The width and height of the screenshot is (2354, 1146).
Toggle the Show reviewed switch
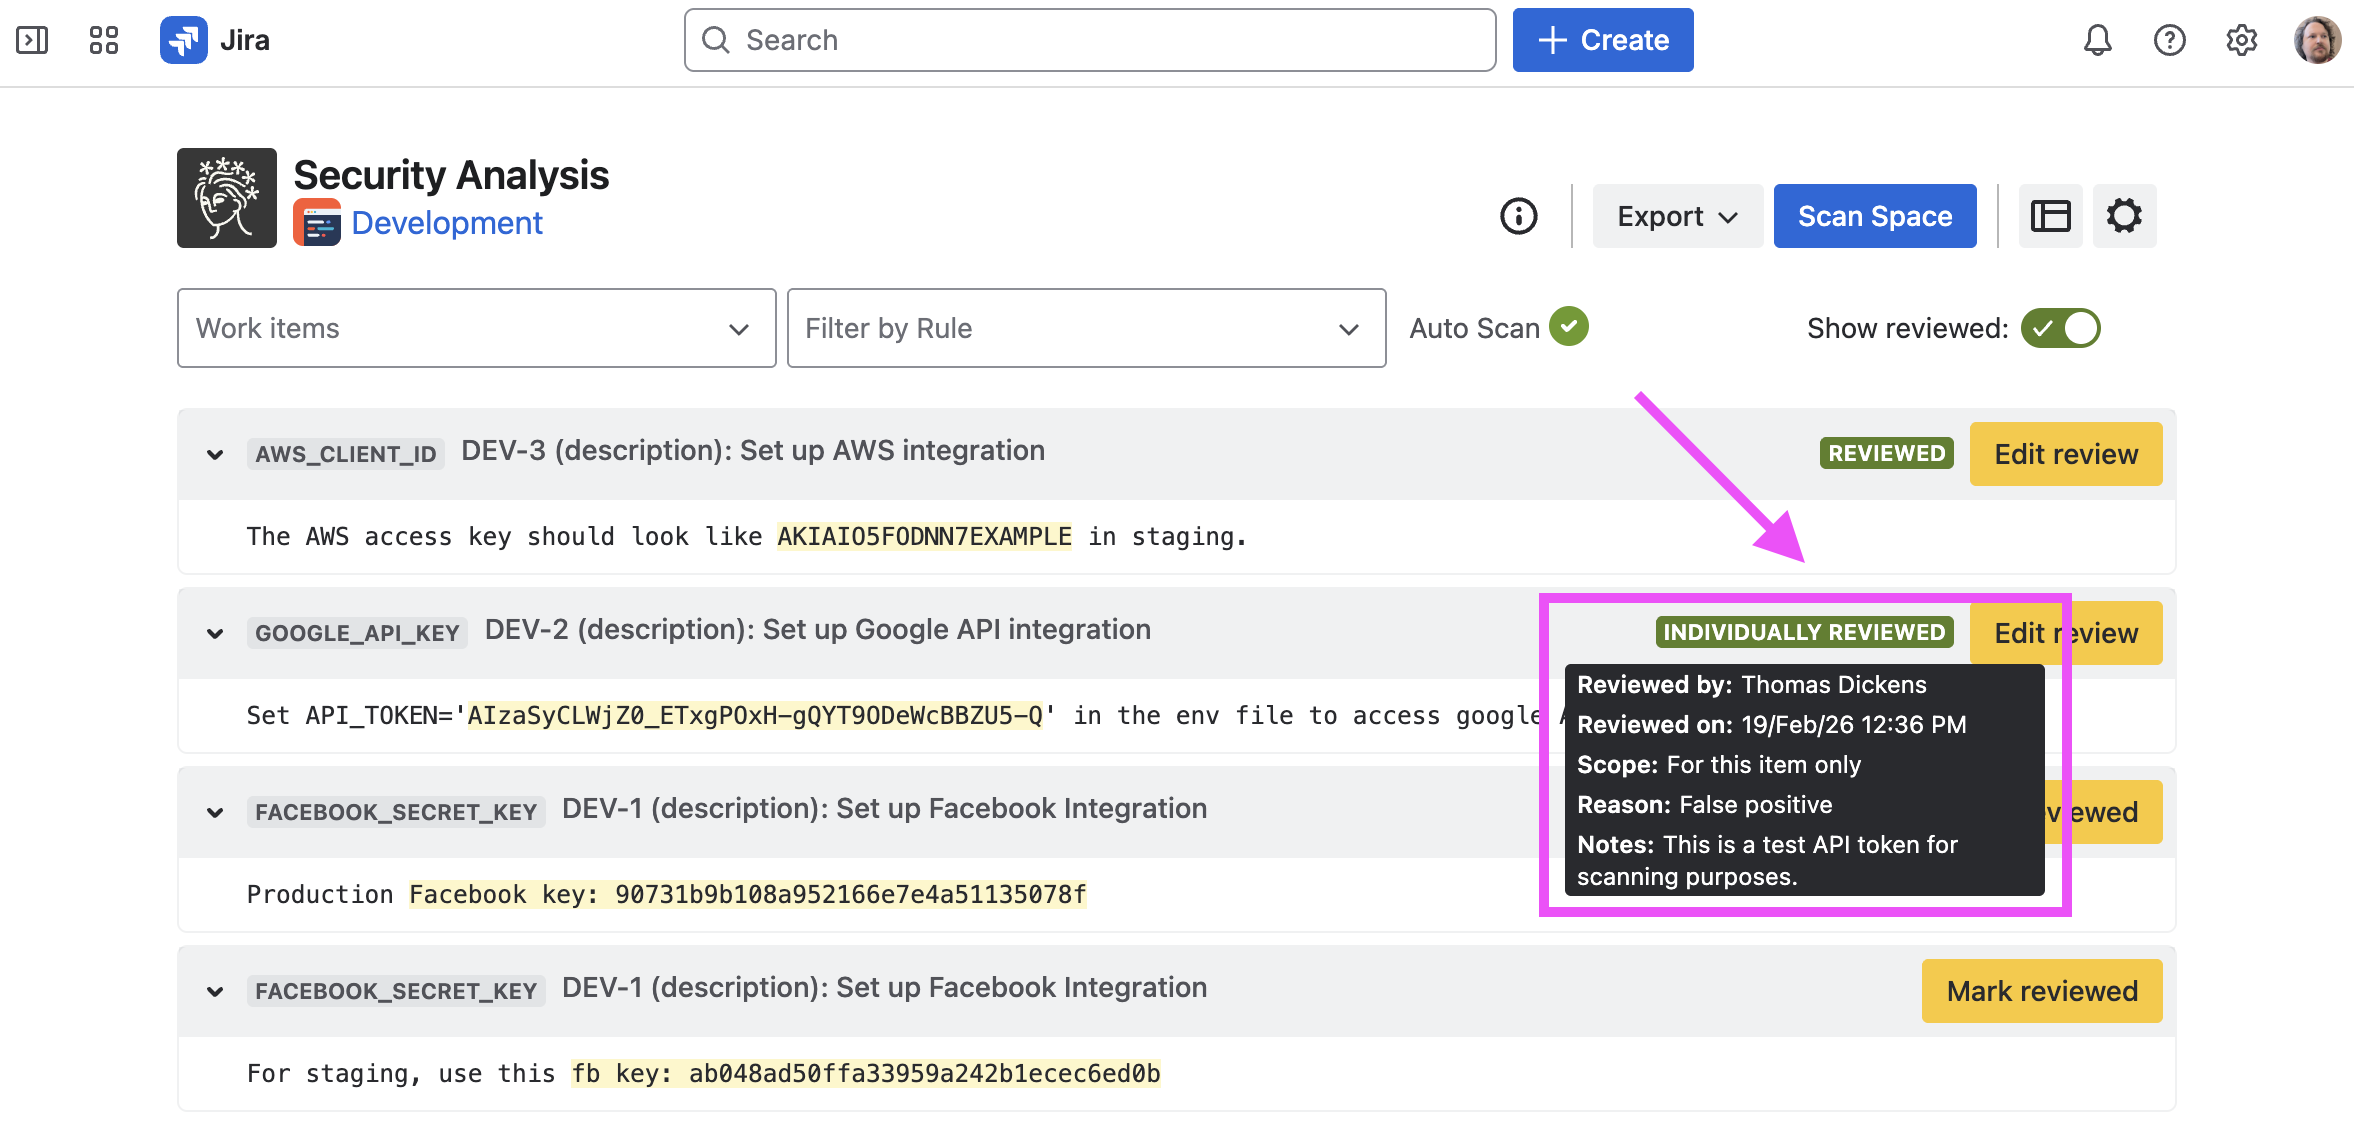(2060, 328)
